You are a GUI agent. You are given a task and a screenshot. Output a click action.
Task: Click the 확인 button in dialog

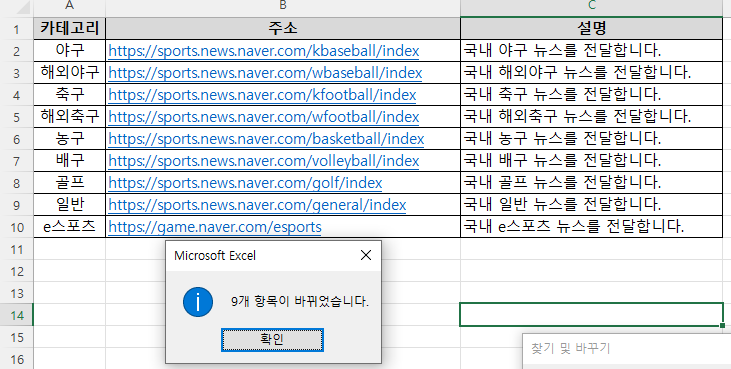point(272,340)
